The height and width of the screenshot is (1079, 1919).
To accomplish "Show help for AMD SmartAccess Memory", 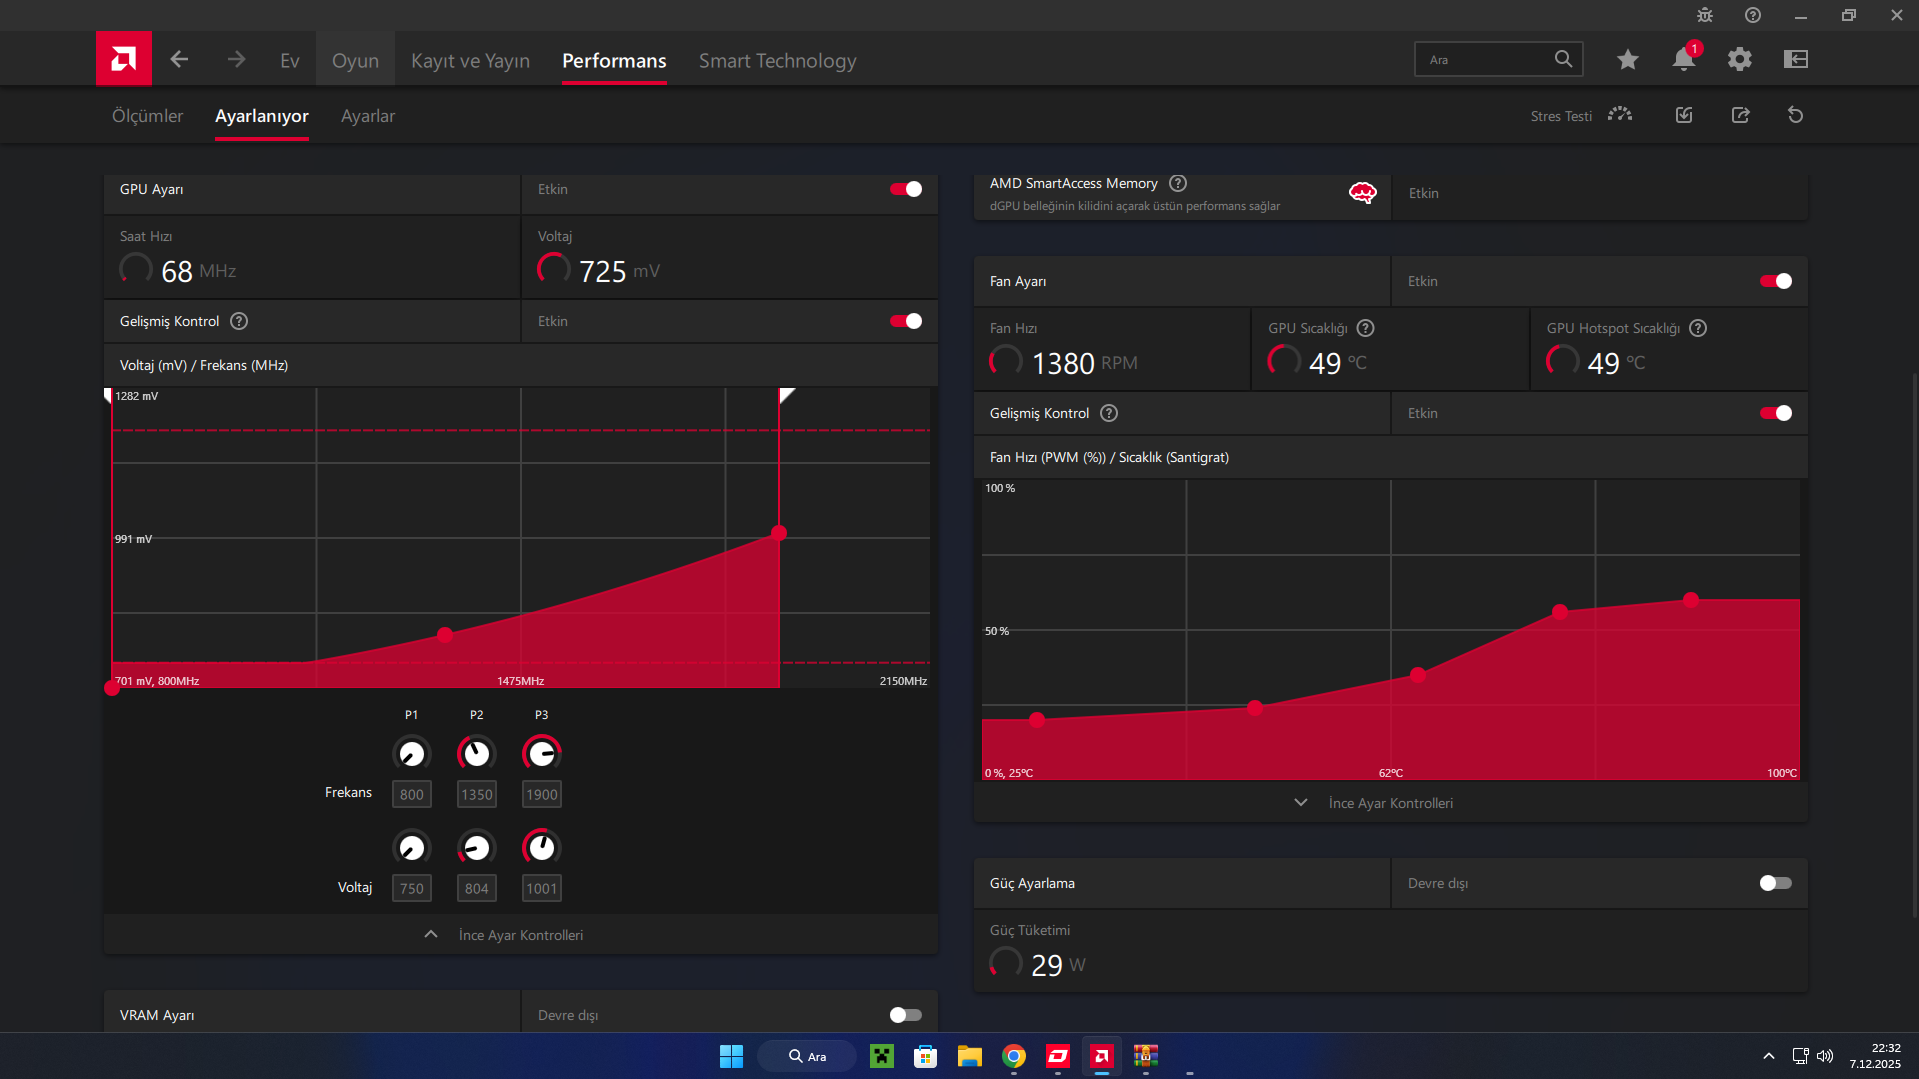I will coord(1178,183).
